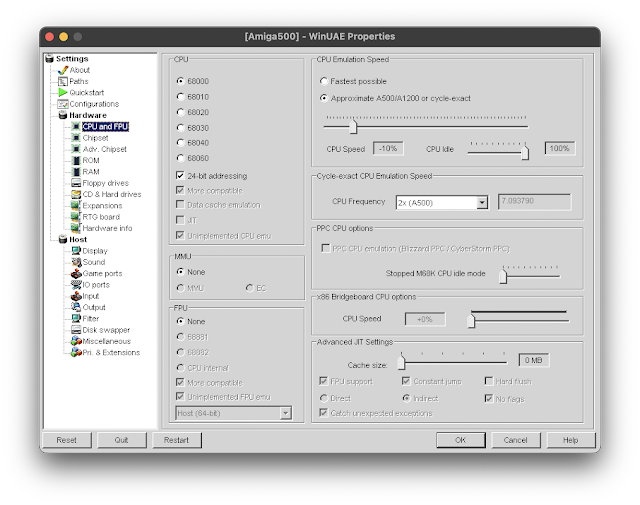Collapse the Host tree node
Screen dimensions: 640x505
[62, 240]
